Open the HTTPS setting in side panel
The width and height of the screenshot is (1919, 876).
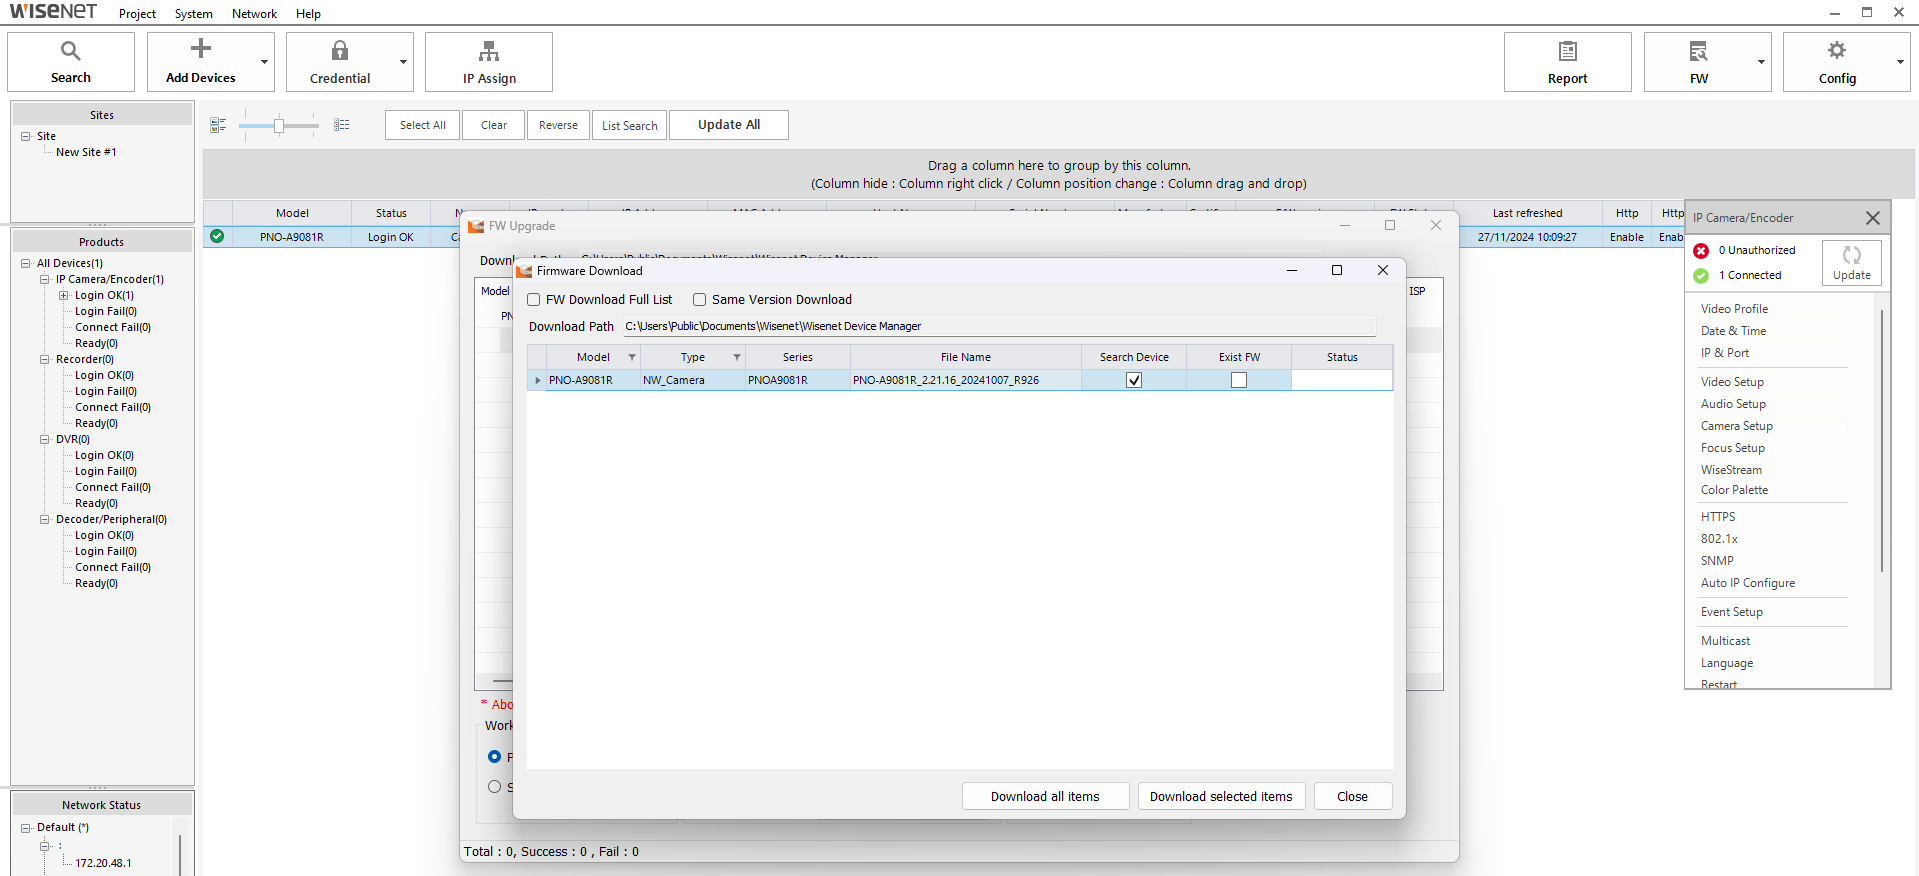click(1718, 517)
